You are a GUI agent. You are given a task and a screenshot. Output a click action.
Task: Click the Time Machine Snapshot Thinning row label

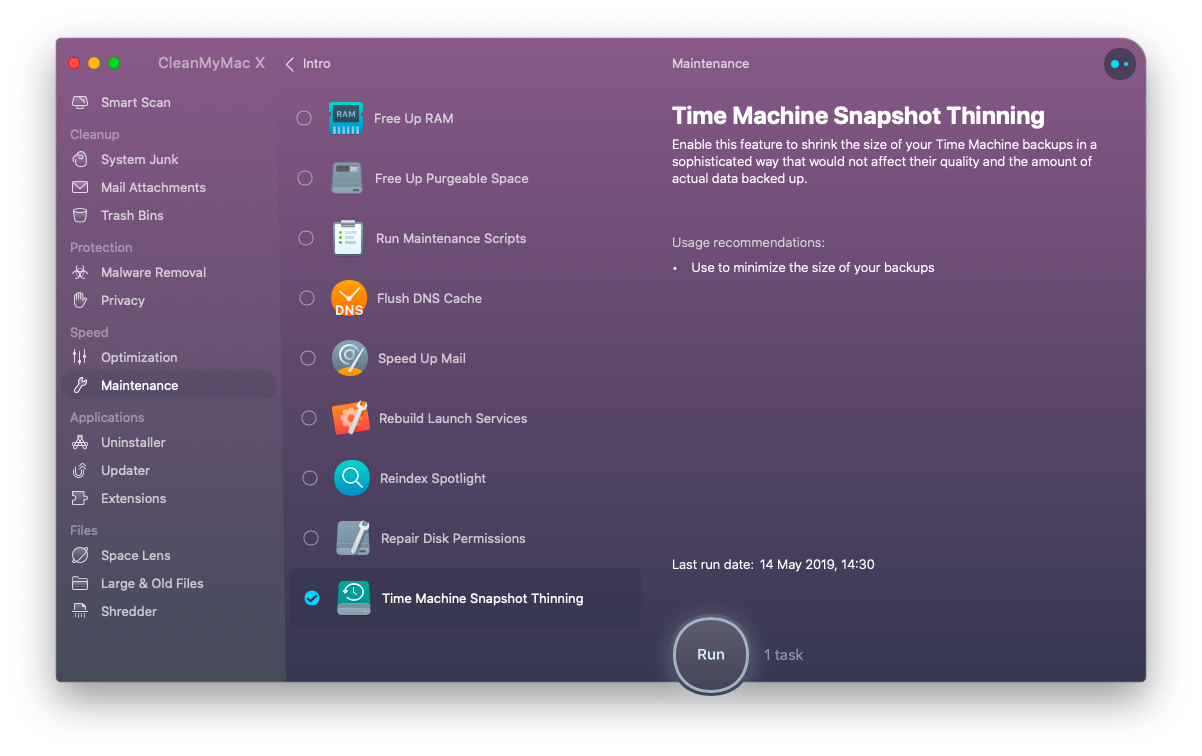click(483, 599)
